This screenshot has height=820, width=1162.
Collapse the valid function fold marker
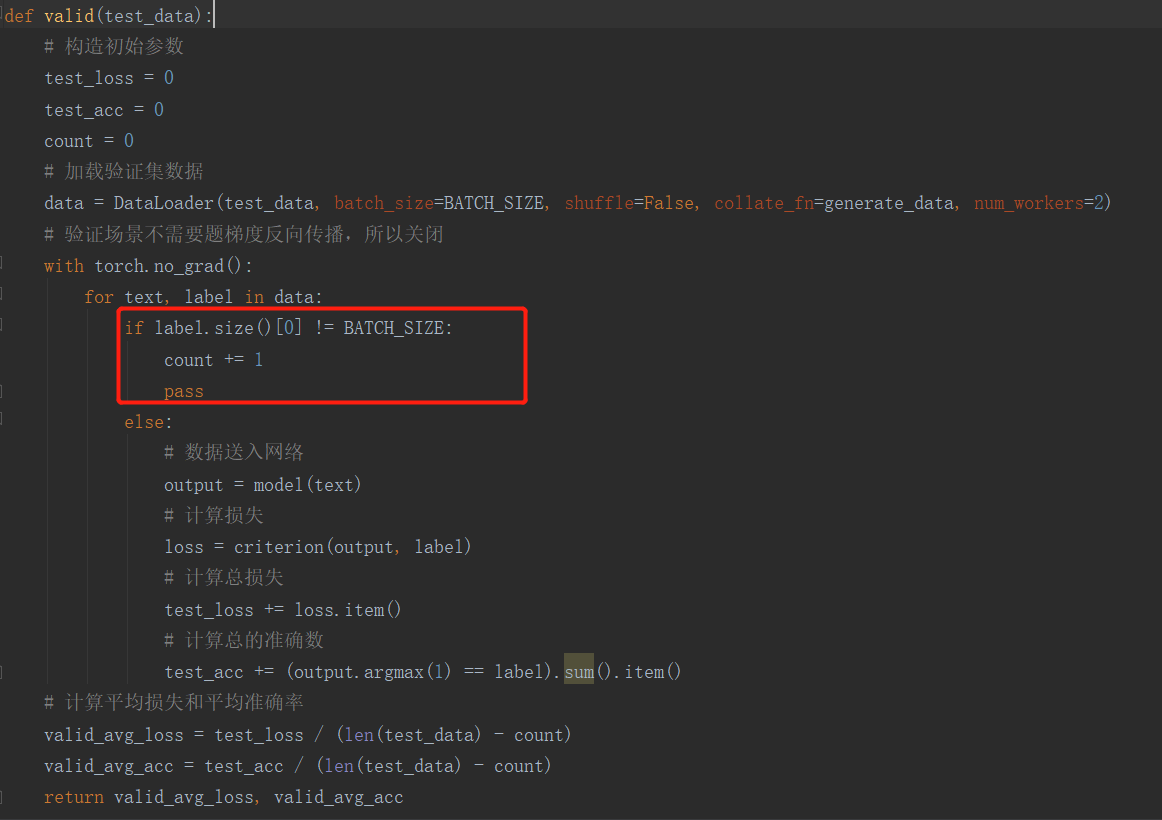[x=5, y=15]
